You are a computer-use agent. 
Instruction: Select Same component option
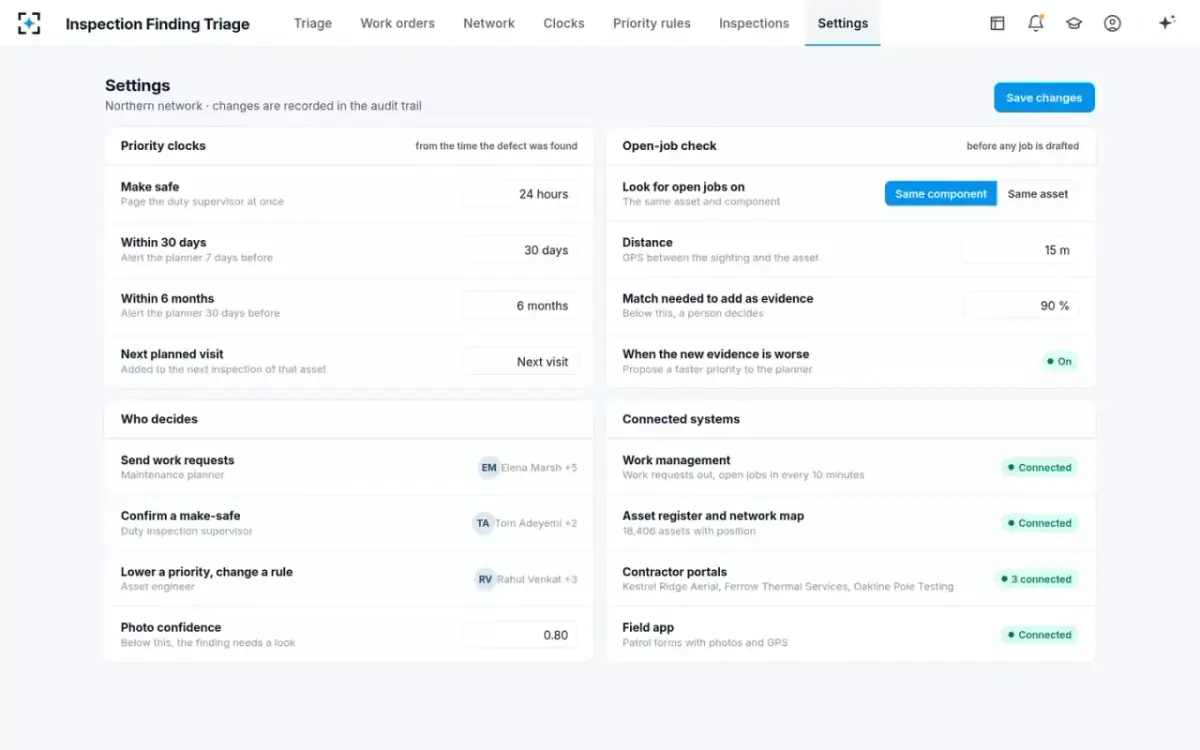point(941,194)
